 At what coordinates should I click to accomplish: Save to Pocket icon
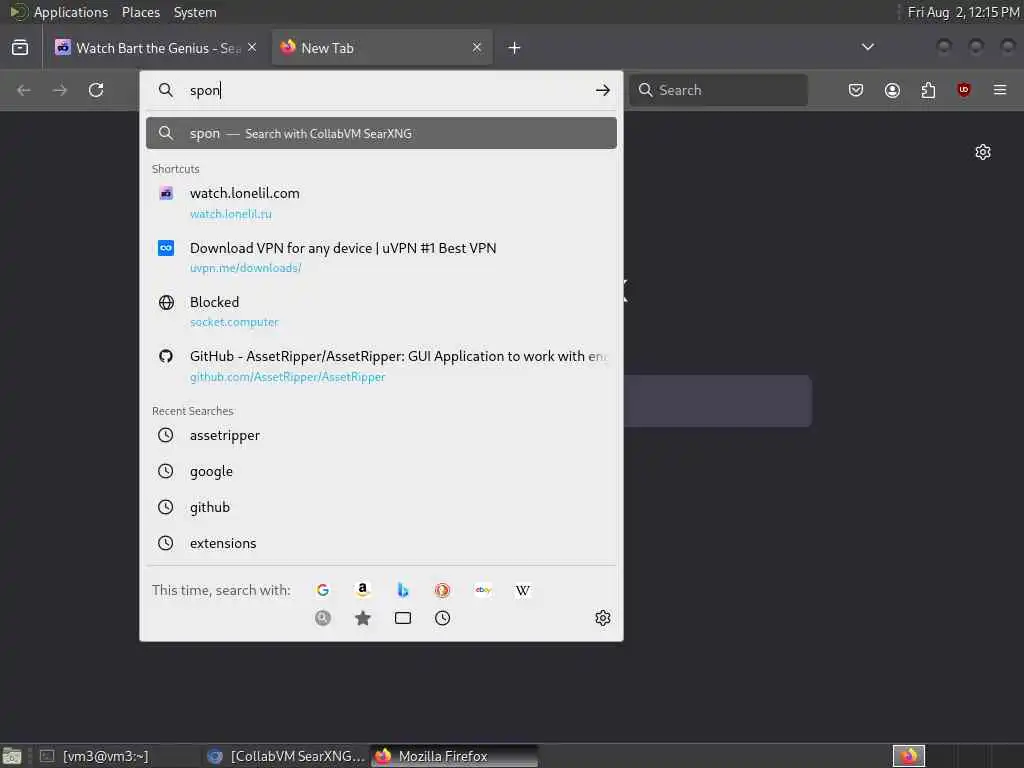tap(856, 89)
